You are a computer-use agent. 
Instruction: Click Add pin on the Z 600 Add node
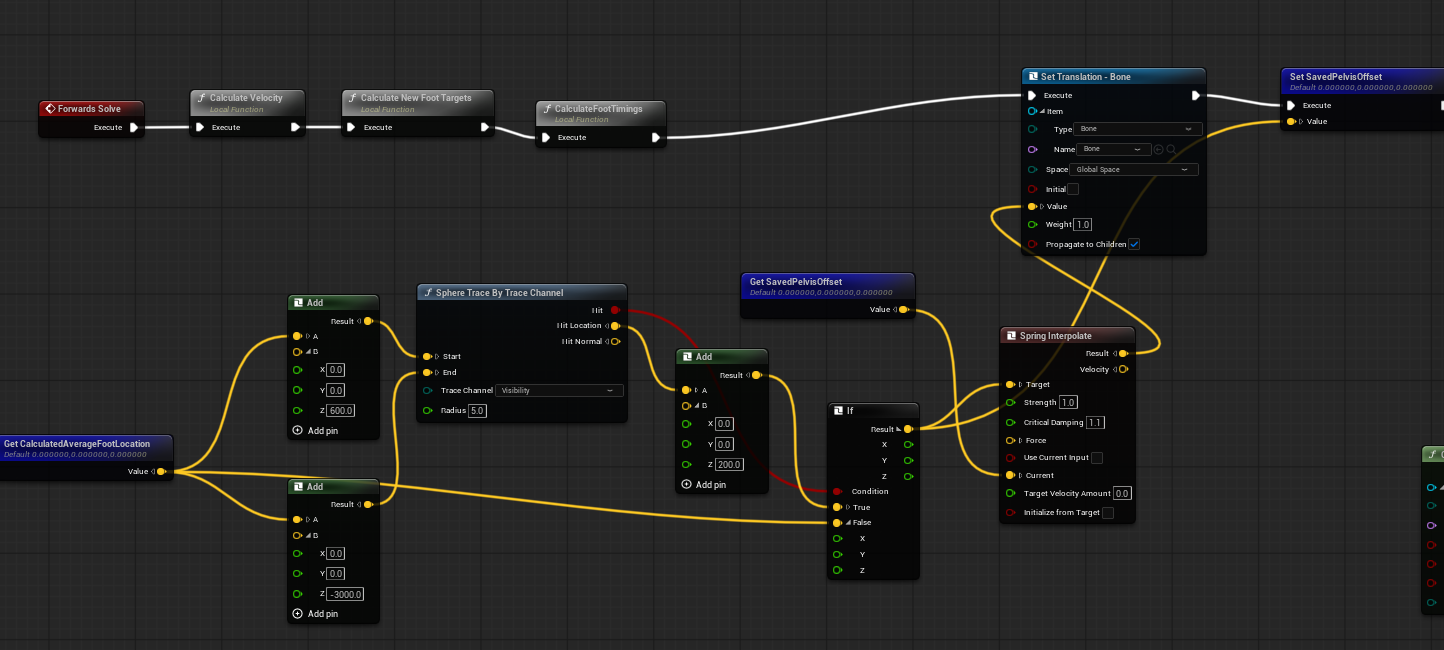315,430
